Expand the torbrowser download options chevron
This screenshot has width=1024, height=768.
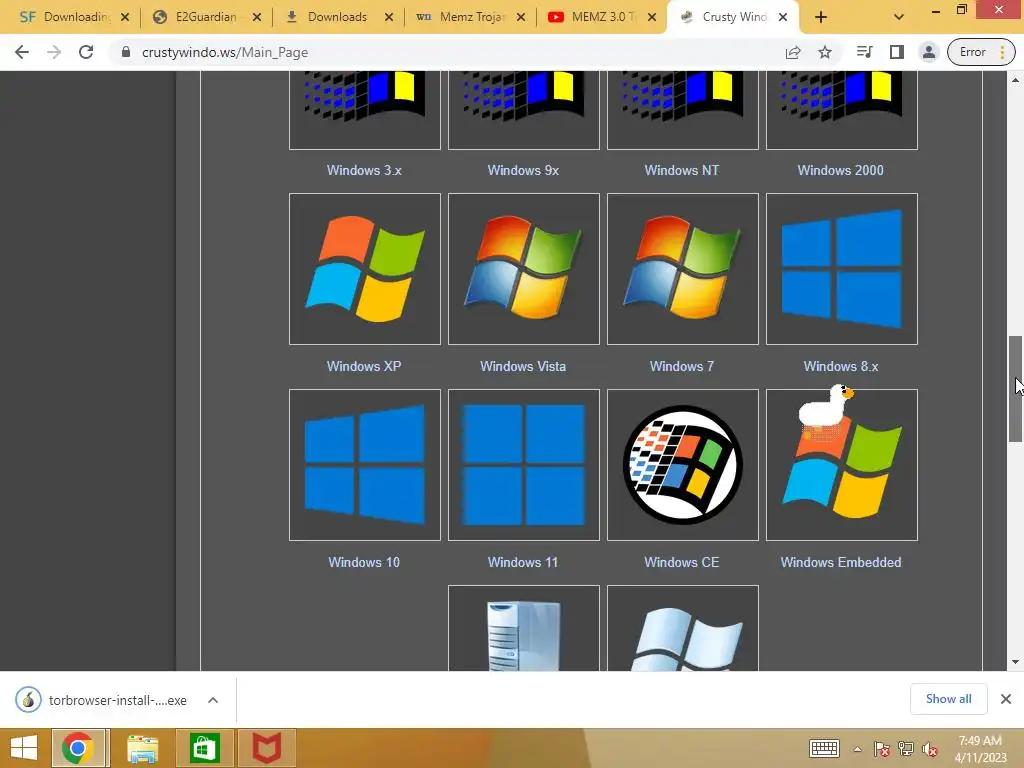pyautogui.click(x=213, y=700)
